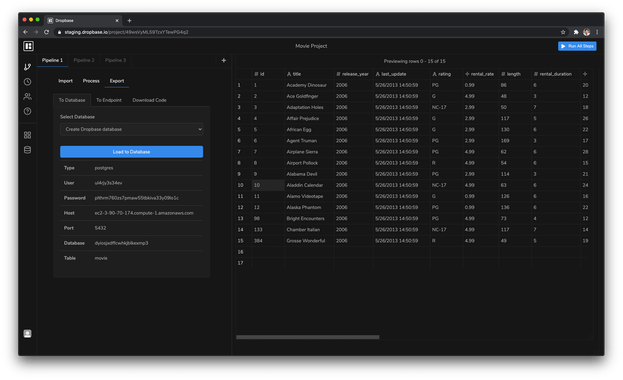The width and height of the screenshot is (623, 380).
Task: Click the Run All Steps button
Action: tap(577, 46)
